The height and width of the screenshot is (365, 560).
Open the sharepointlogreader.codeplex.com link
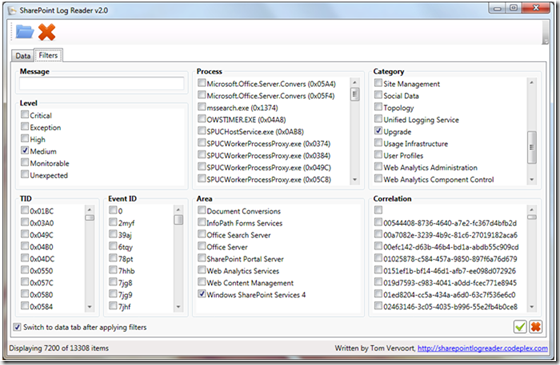click(x=482, y=348)
